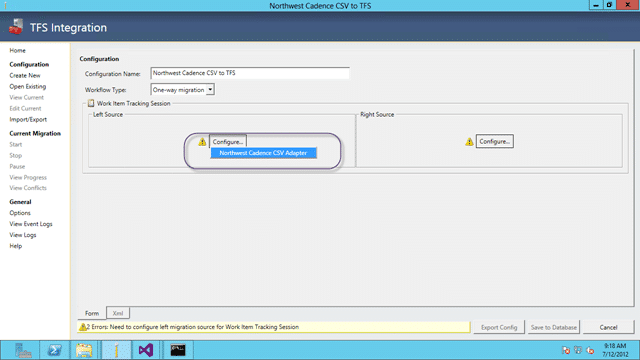Click the Left Source Configure button
Viewport: 640px width, 360px height.
point(228,142)
